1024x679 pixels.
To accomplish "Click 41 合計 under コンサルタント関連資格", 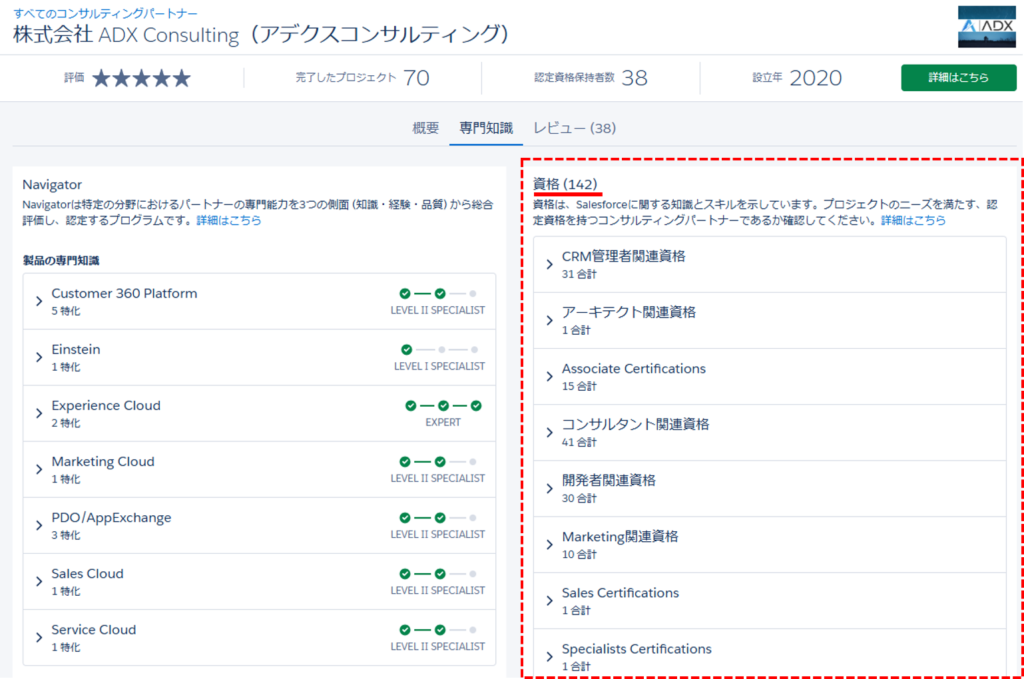I will (579, 443).
